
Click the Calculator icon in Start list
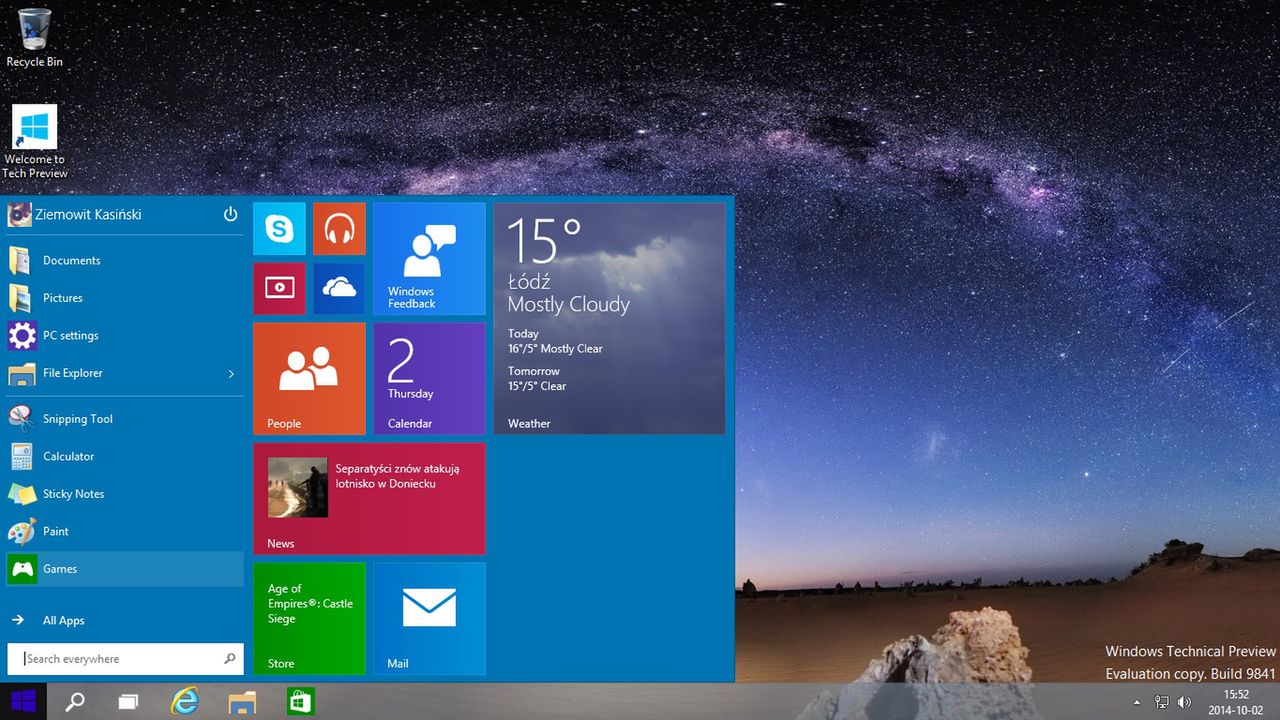tap(22, 456)
